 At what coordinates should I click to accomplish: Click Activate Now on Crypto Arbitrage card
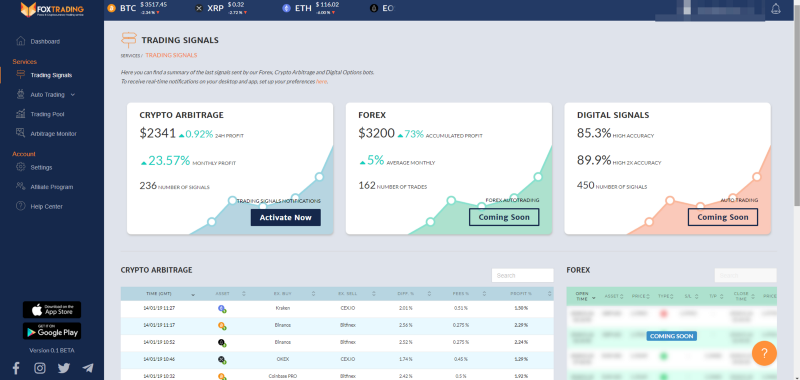[286, 217]
